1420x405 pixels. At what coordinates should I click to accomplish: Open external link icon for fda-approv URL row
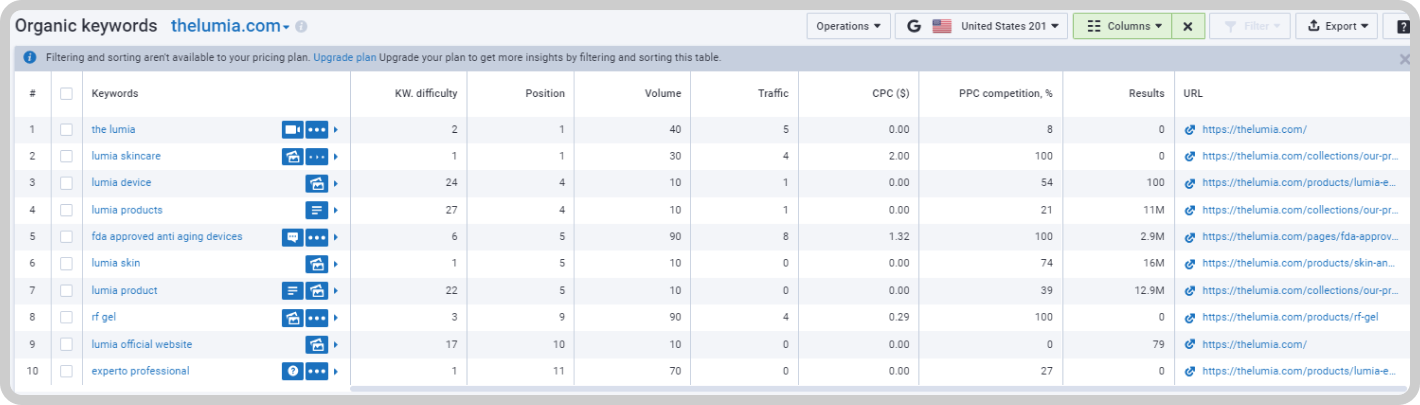click(x=1189, y=237)
